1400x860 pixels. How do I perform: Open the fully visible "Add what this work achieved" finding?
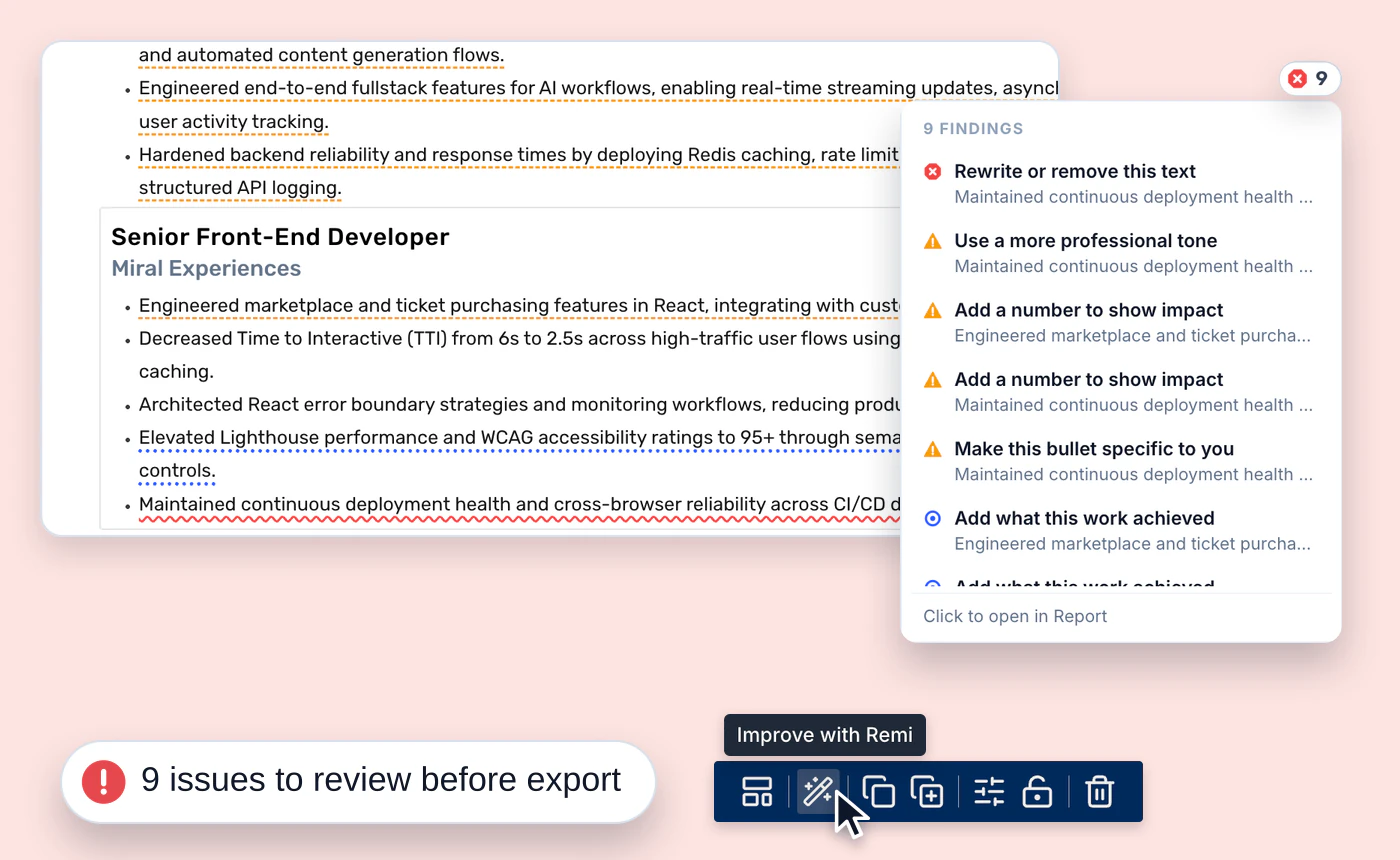click(x=1120, y=530)
